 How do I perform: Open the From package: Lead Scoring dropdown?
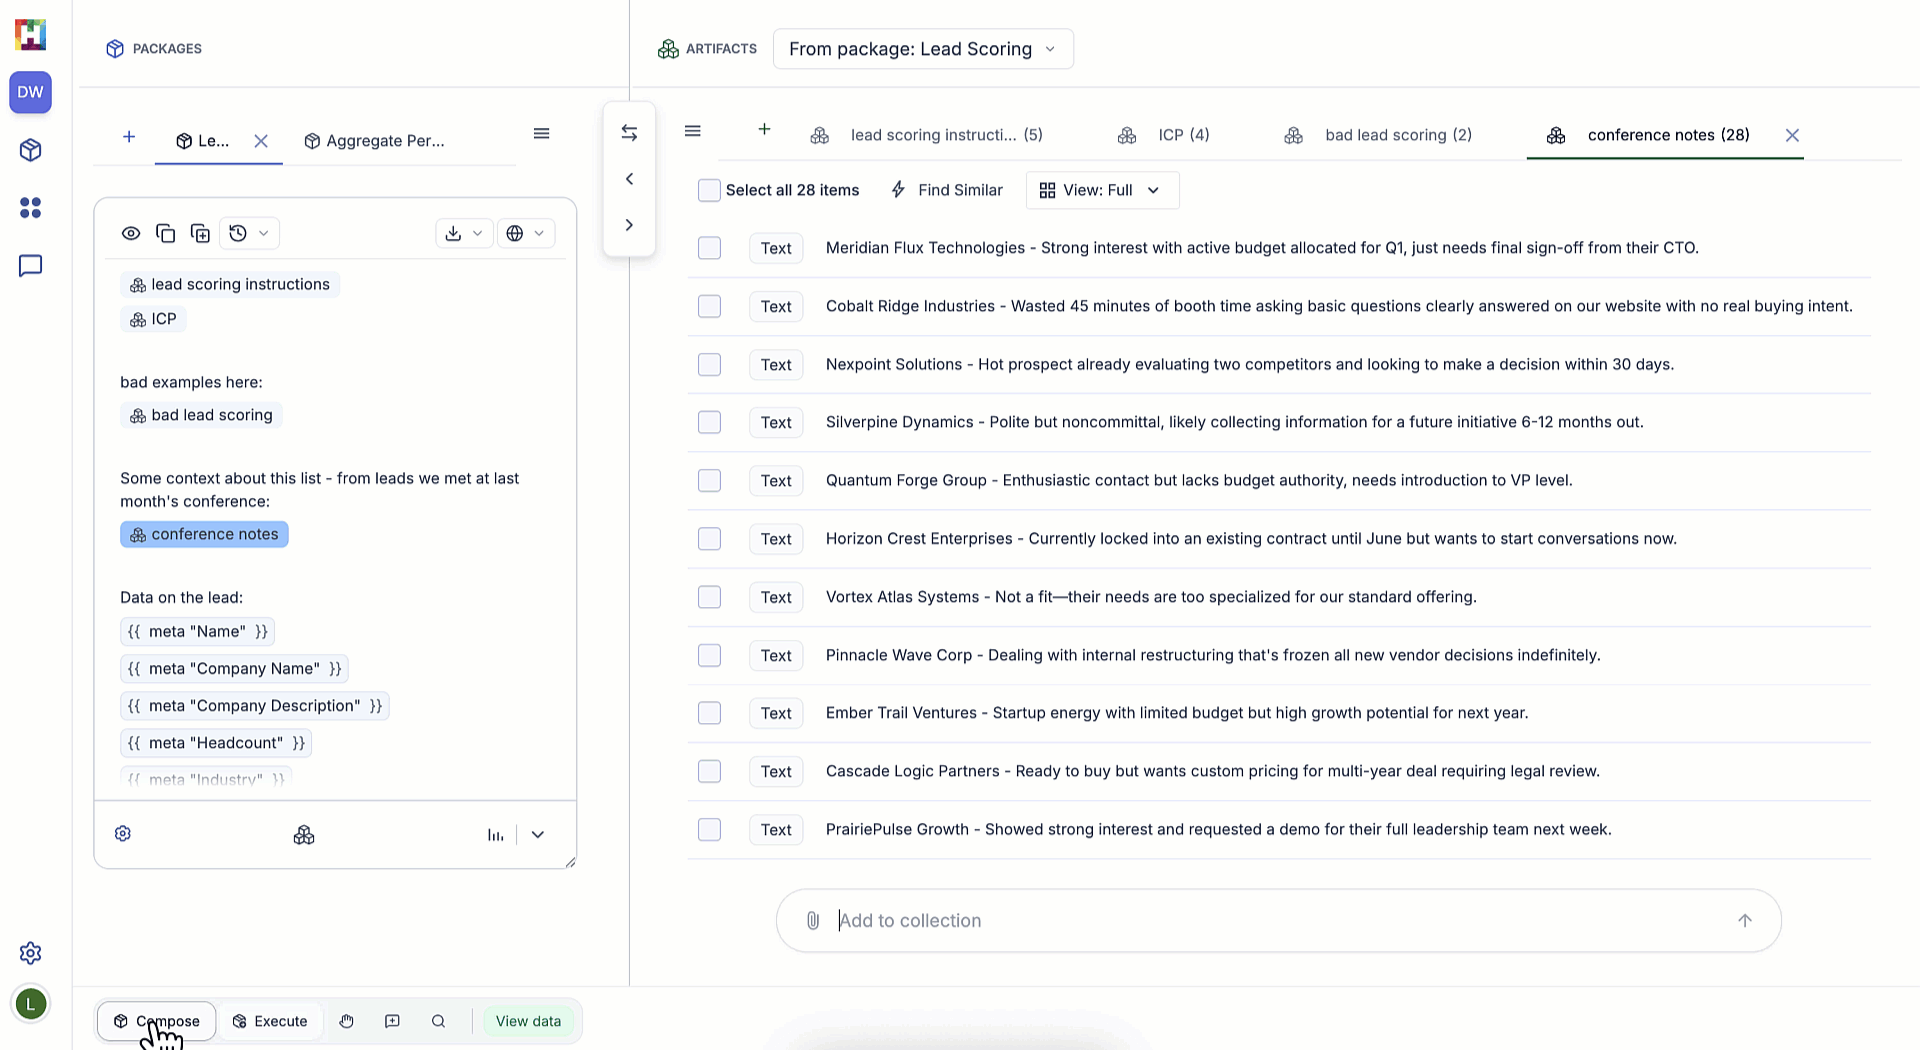click(x=922, y=48)
